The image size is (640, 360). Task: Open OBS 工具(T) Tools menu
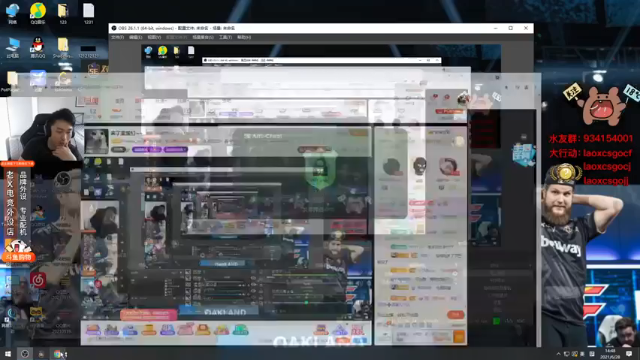pyautogui.click(x=225, y=37)
